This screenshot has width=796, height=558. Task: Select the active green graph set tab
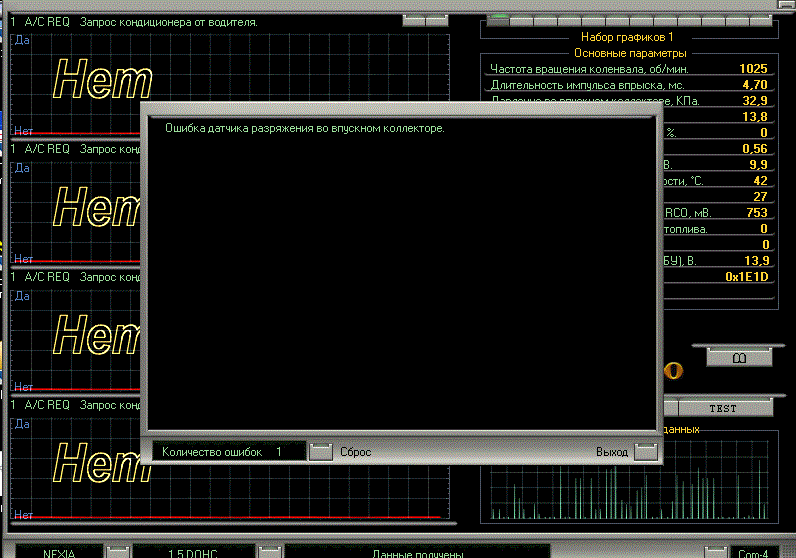[x=498, y=20]
